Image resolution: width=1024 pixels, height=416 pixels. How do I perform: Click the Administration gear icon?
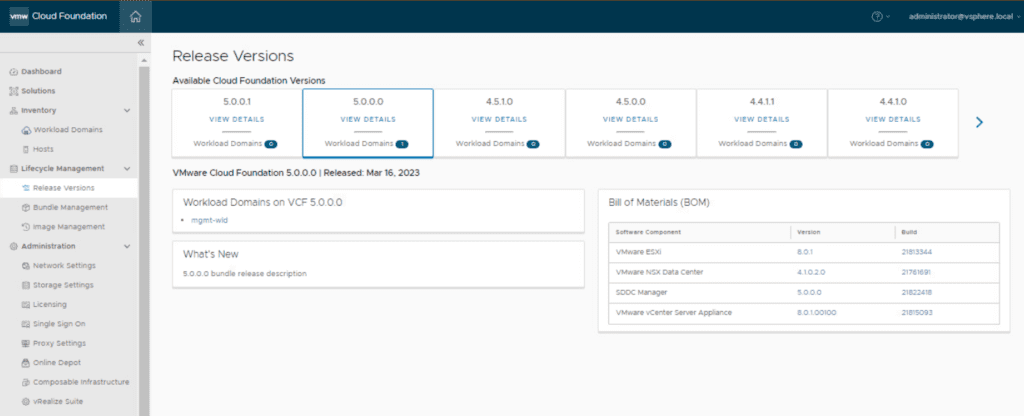[x=14, y=247]
